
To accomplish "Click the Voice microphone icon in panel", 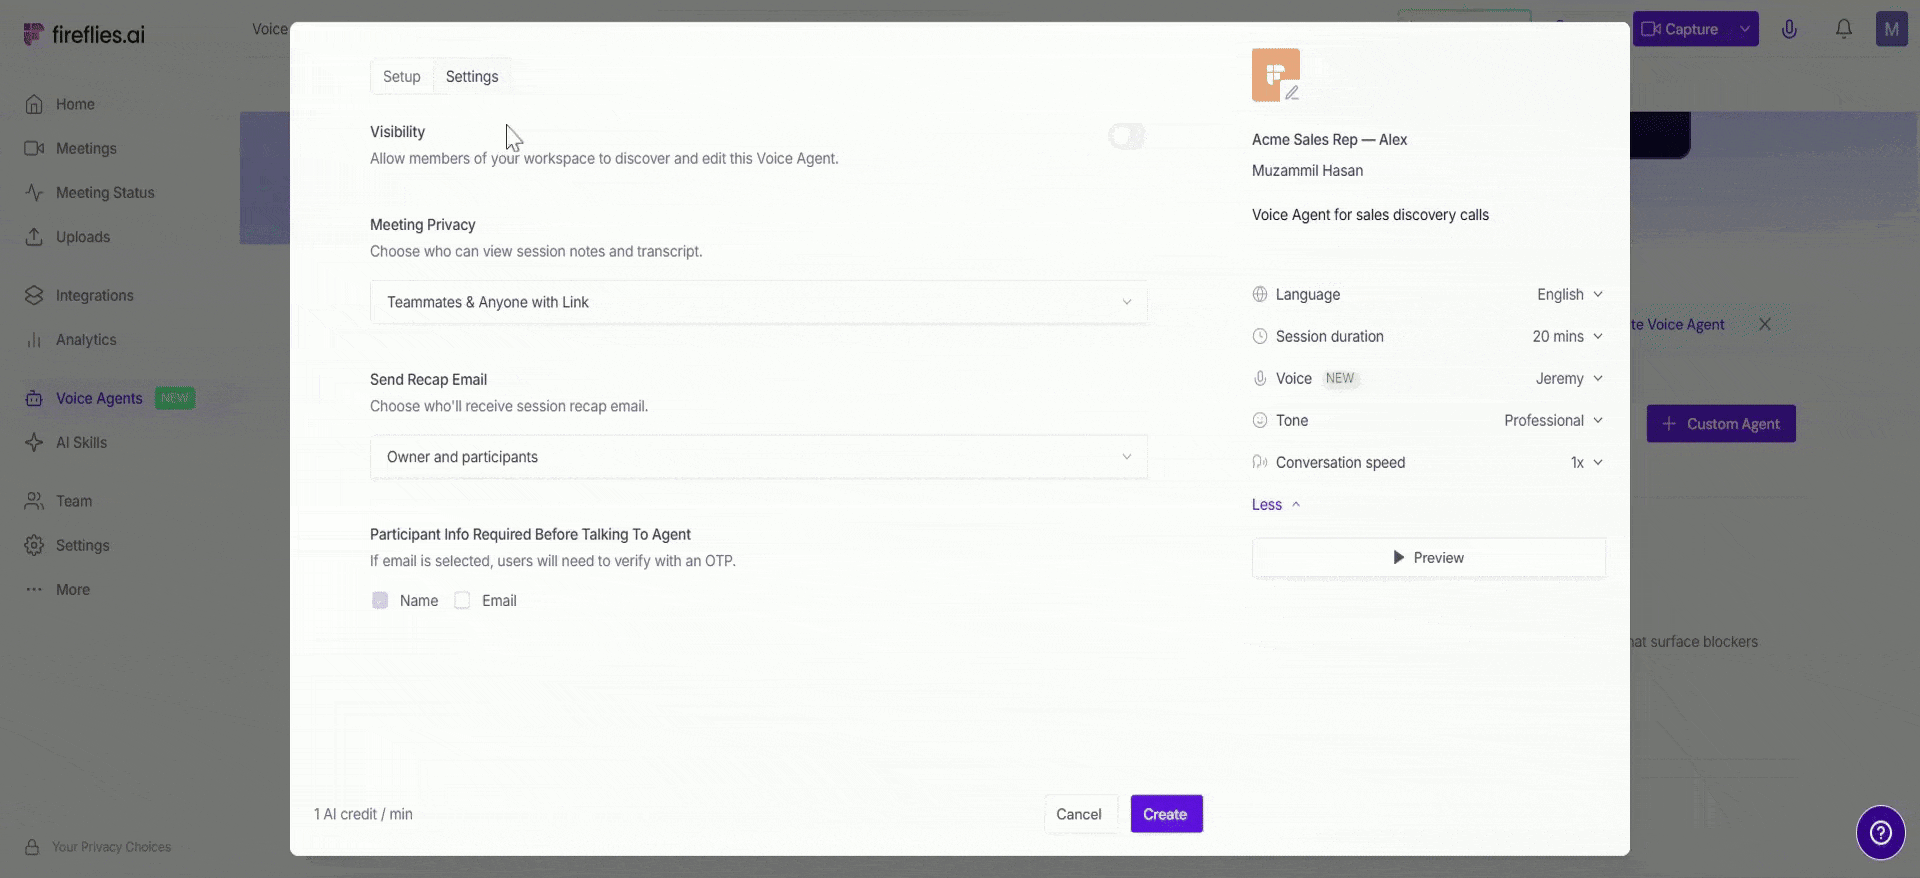I will [x=1260, y=378].
